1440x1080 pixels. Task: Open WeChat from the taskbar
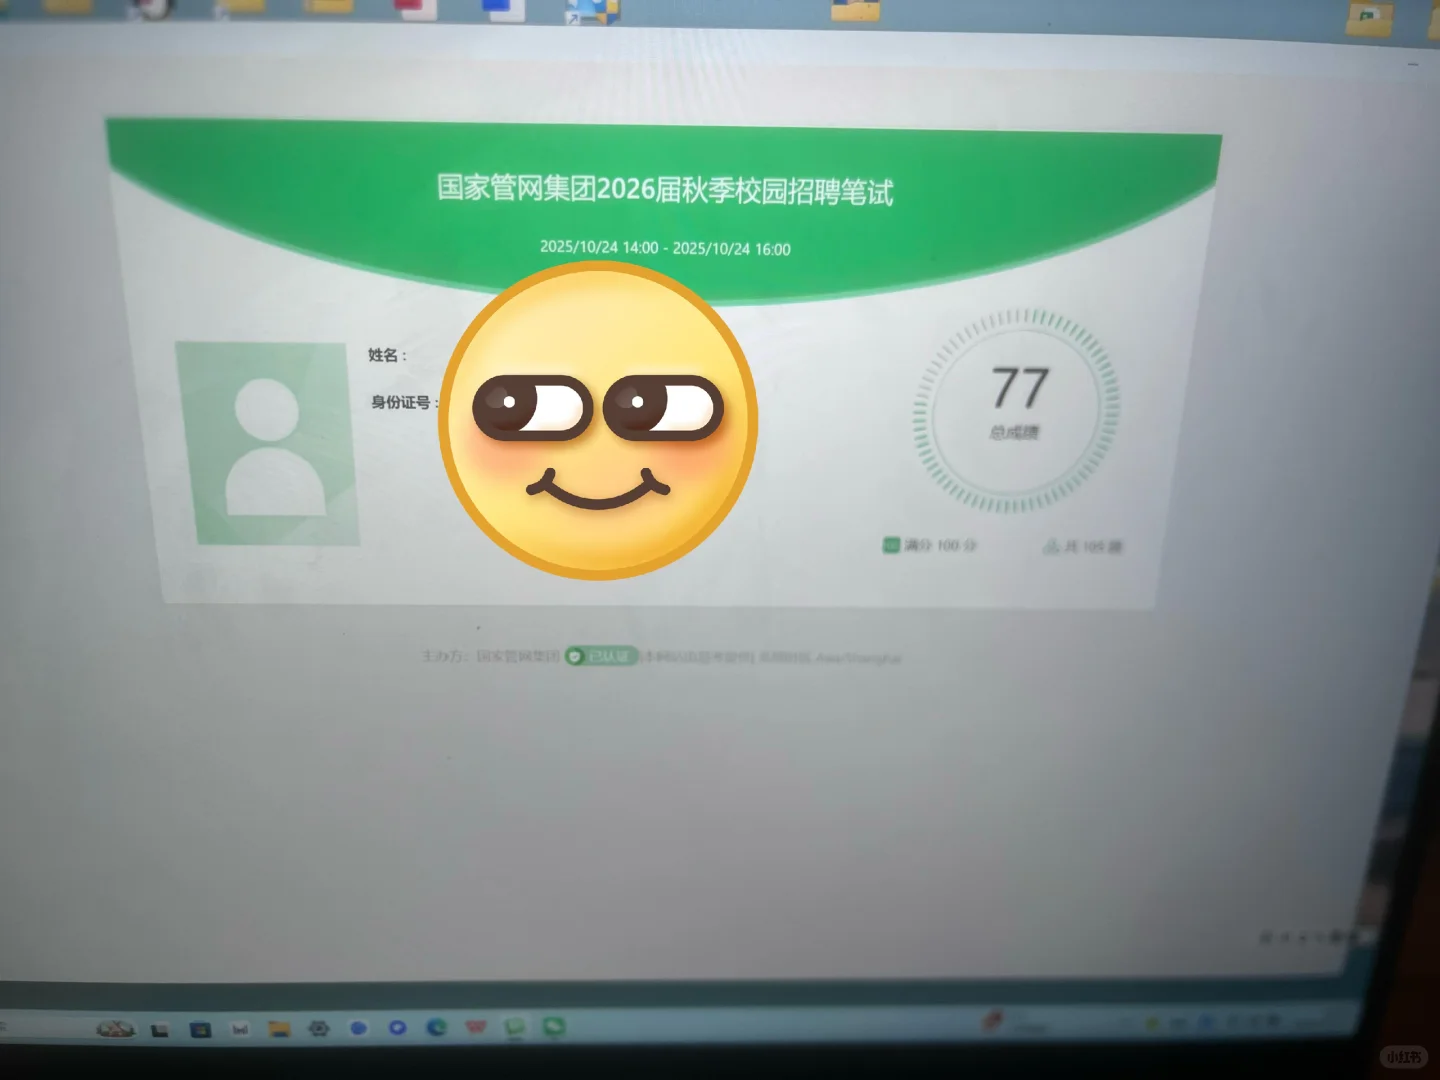tap(554, 1026)
